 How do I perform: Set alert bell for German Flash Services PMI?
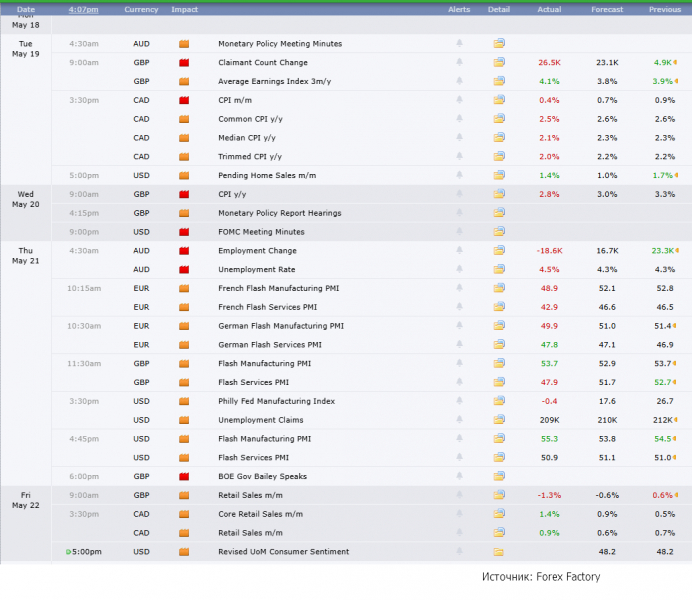tap(459, 345)
